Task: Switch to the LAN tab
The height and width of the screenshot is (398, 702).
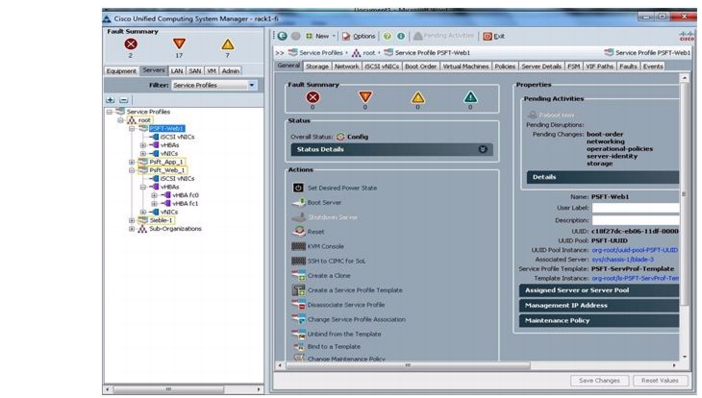Action: pyautogui.click(x=177, y=71)
